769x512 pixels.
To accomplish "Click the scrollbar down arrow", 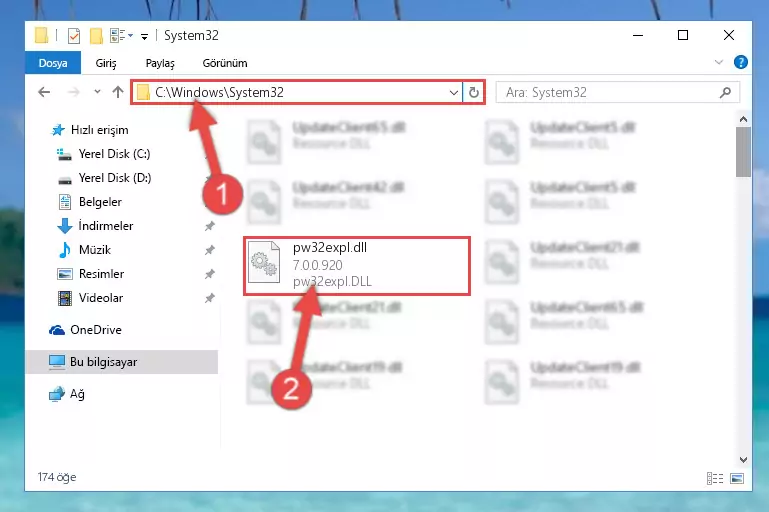I will point(743,460).
